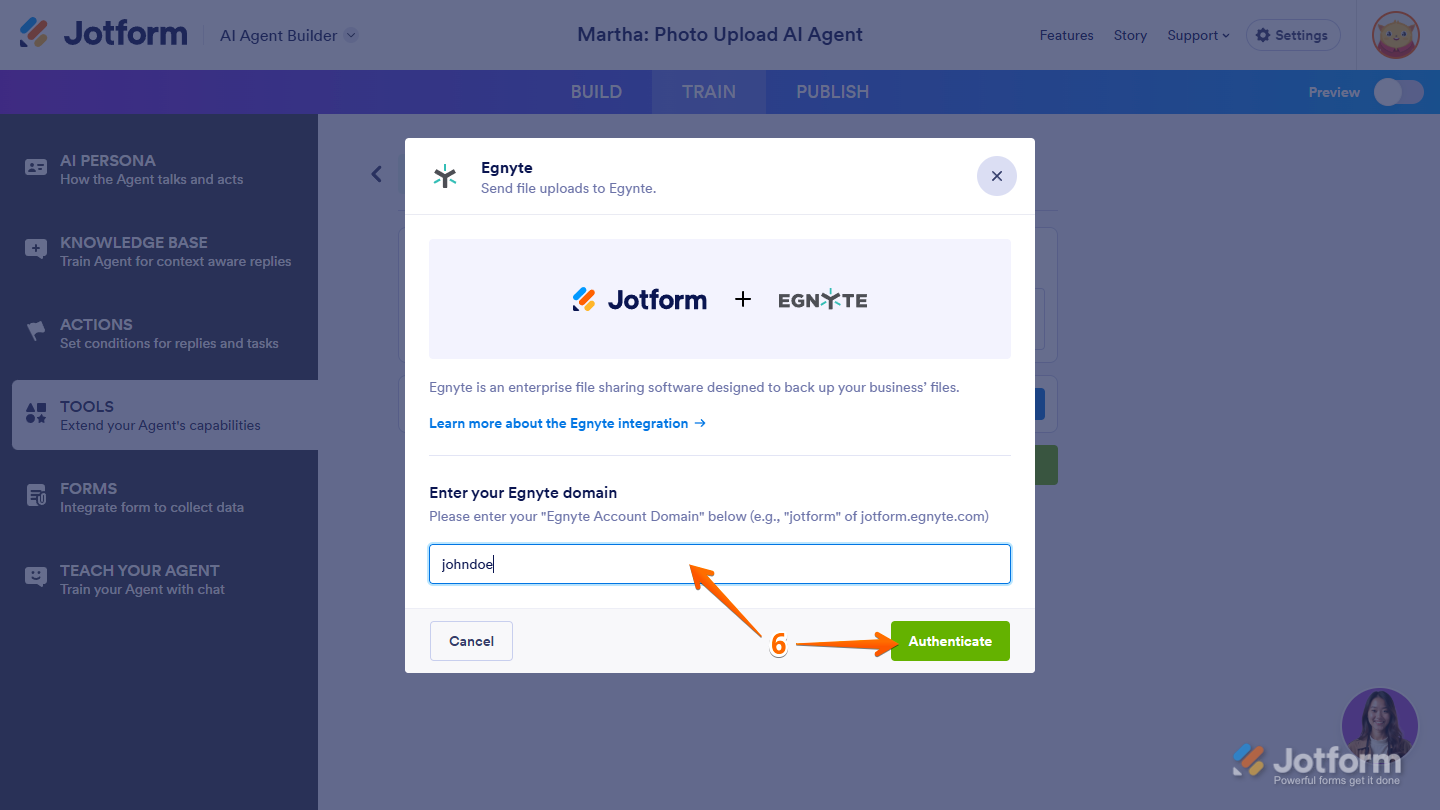
Task: Switch to the PUBLISH tab
Action: click(832, 92)
